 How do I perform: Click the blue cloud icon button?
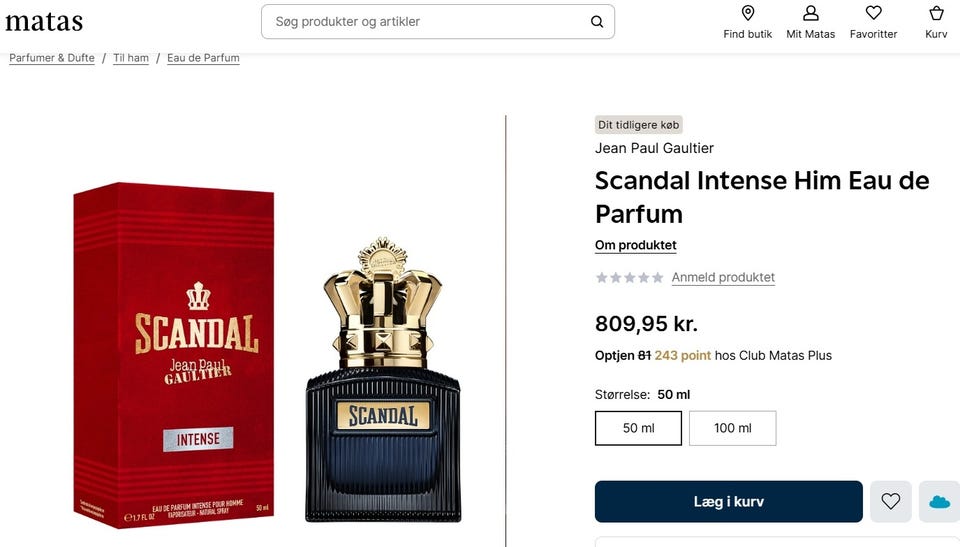tap(939, 502)
